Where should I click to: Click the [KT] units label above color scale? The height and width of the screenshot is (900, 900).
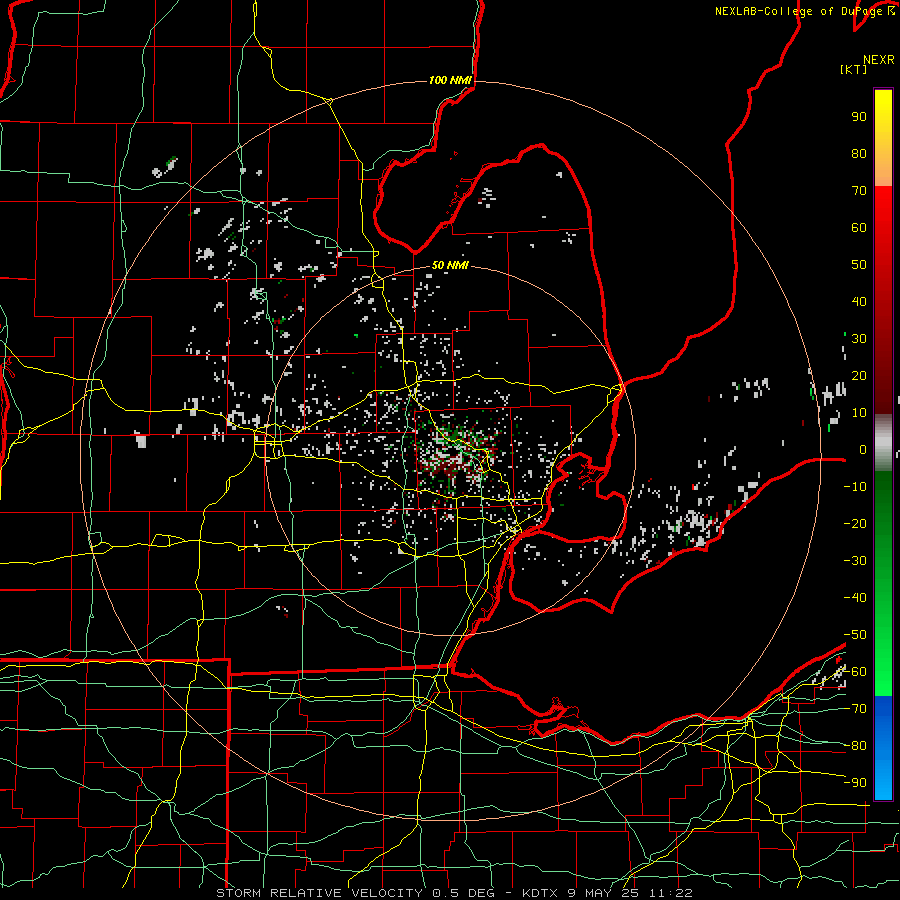click(854, 69)
